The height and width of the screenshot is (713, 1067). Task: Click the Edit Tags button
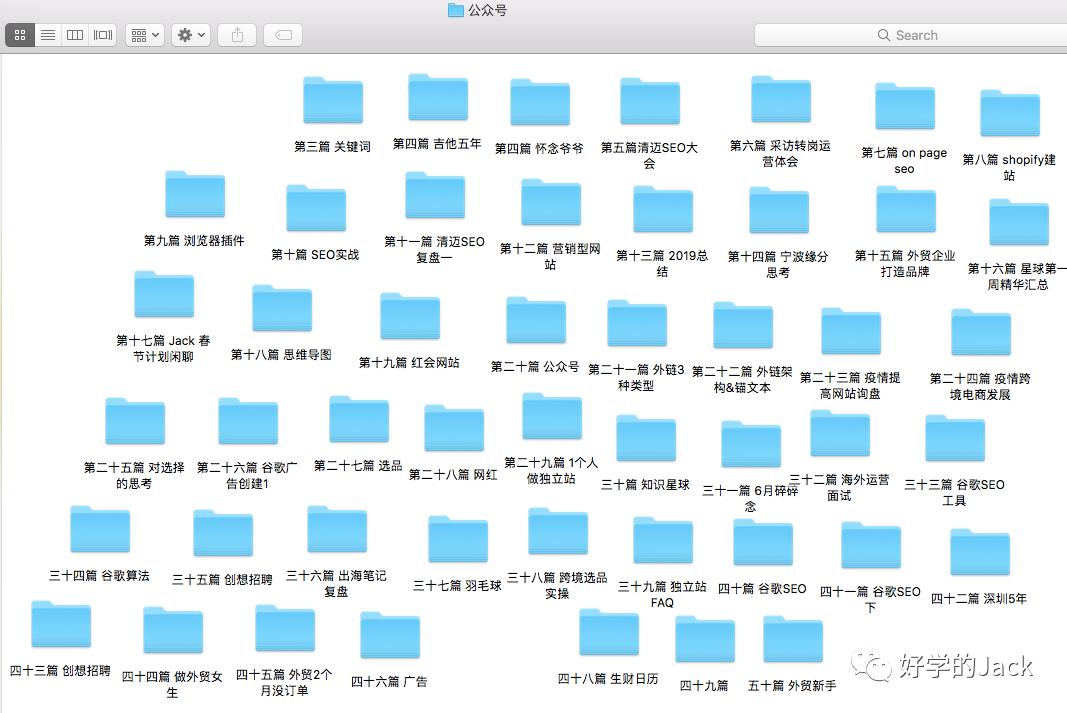click(x=282, y=35)
